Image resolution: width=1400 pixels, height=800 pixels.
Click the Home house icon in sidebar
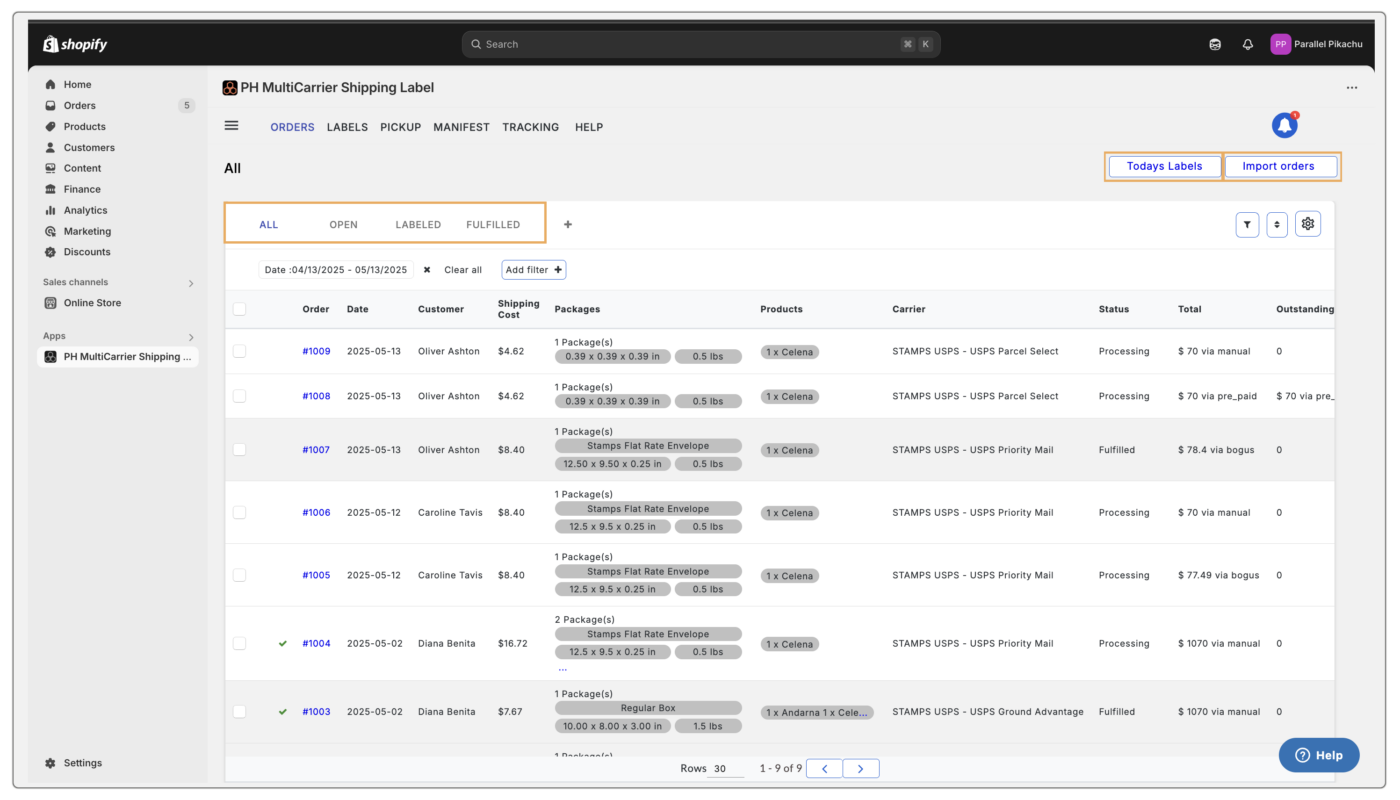coord(51,85)
